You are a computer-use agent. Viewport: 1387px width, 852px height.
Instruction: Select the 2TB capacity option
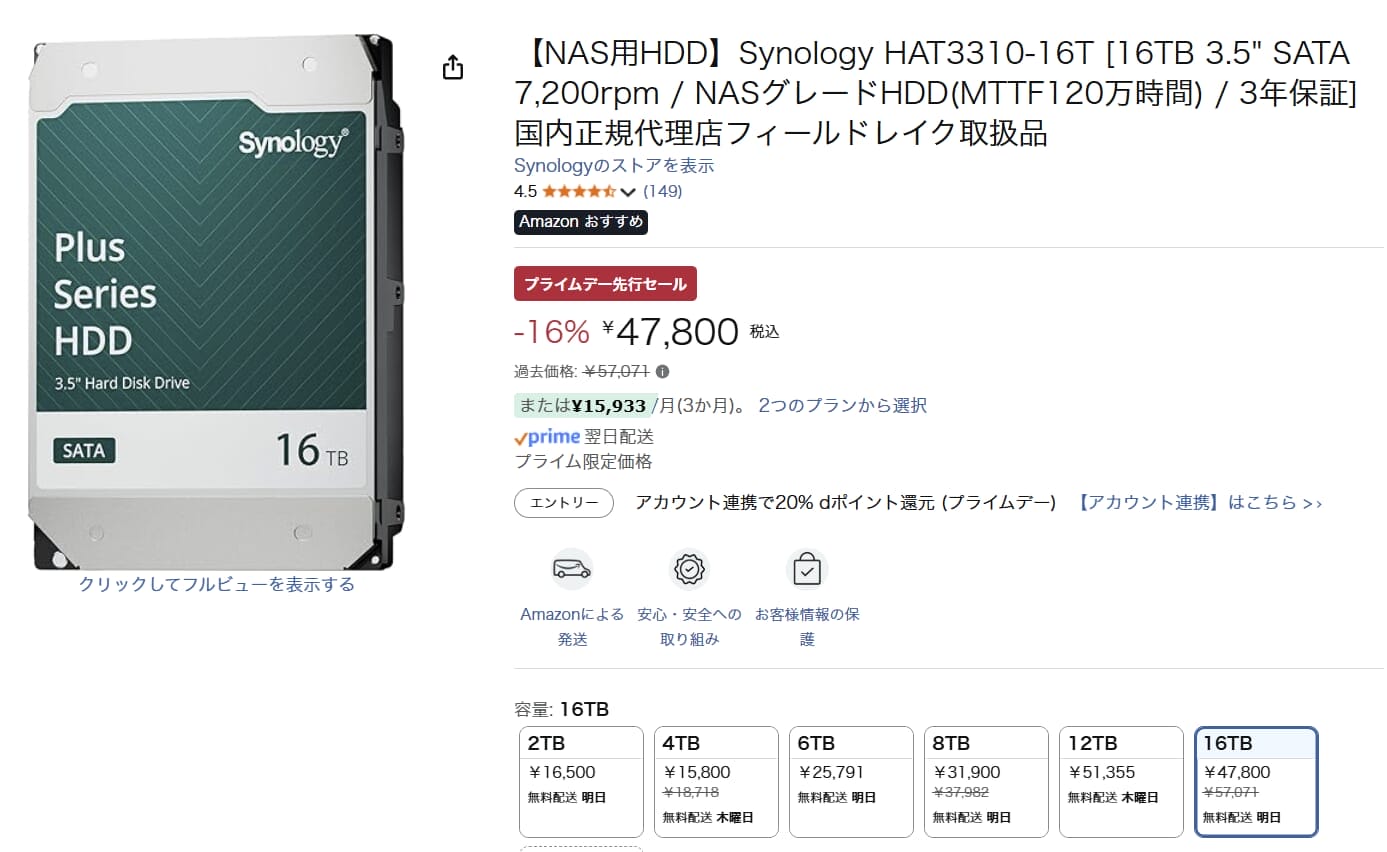581,782
